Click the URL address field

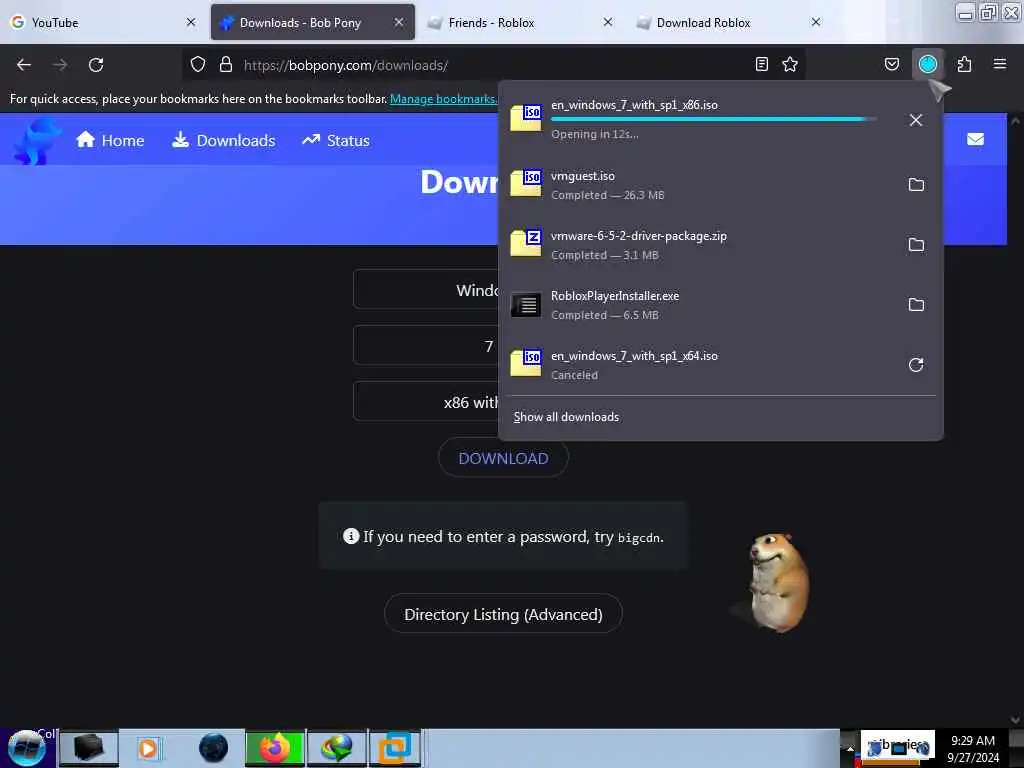pos(493,65)
